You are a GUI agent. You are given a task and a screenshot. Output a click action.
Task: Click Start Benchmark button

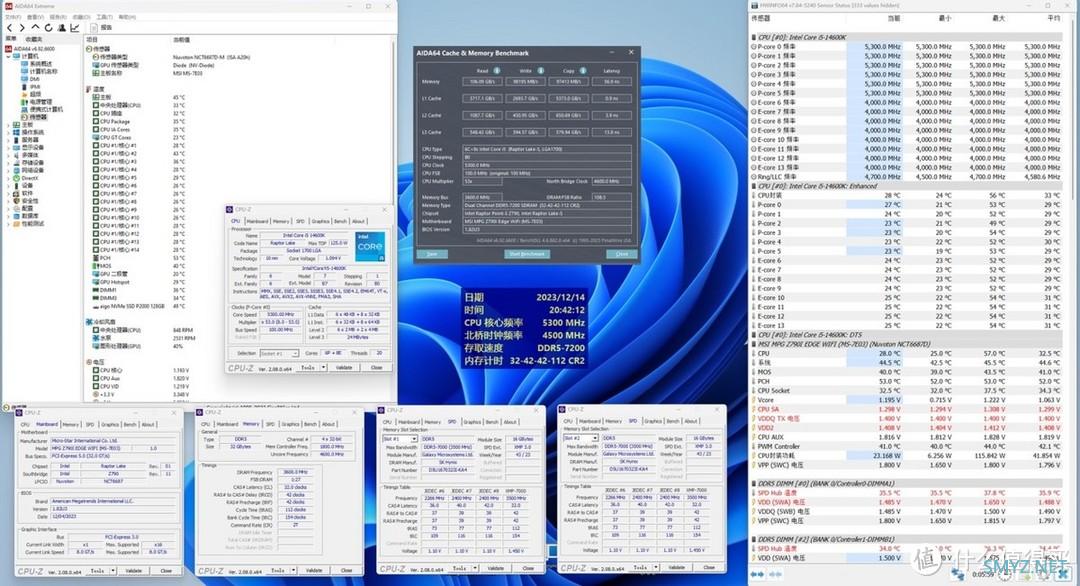coord(528,254)
